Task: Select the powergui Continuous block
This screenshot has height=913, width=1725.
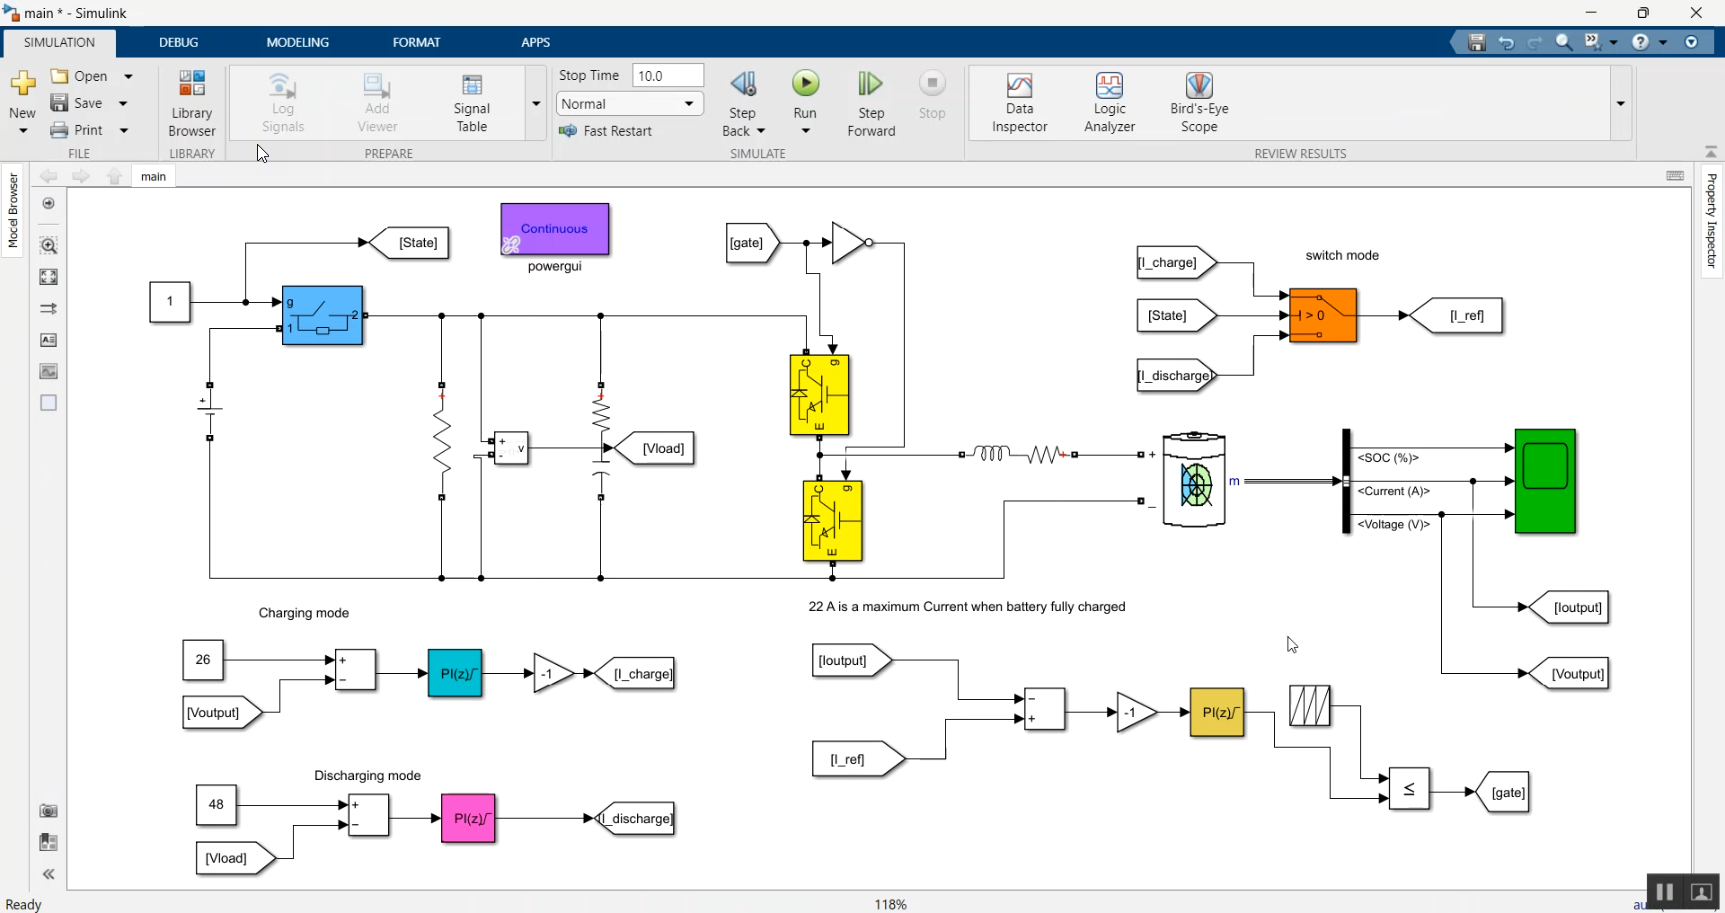Action: tap(555, 229)
